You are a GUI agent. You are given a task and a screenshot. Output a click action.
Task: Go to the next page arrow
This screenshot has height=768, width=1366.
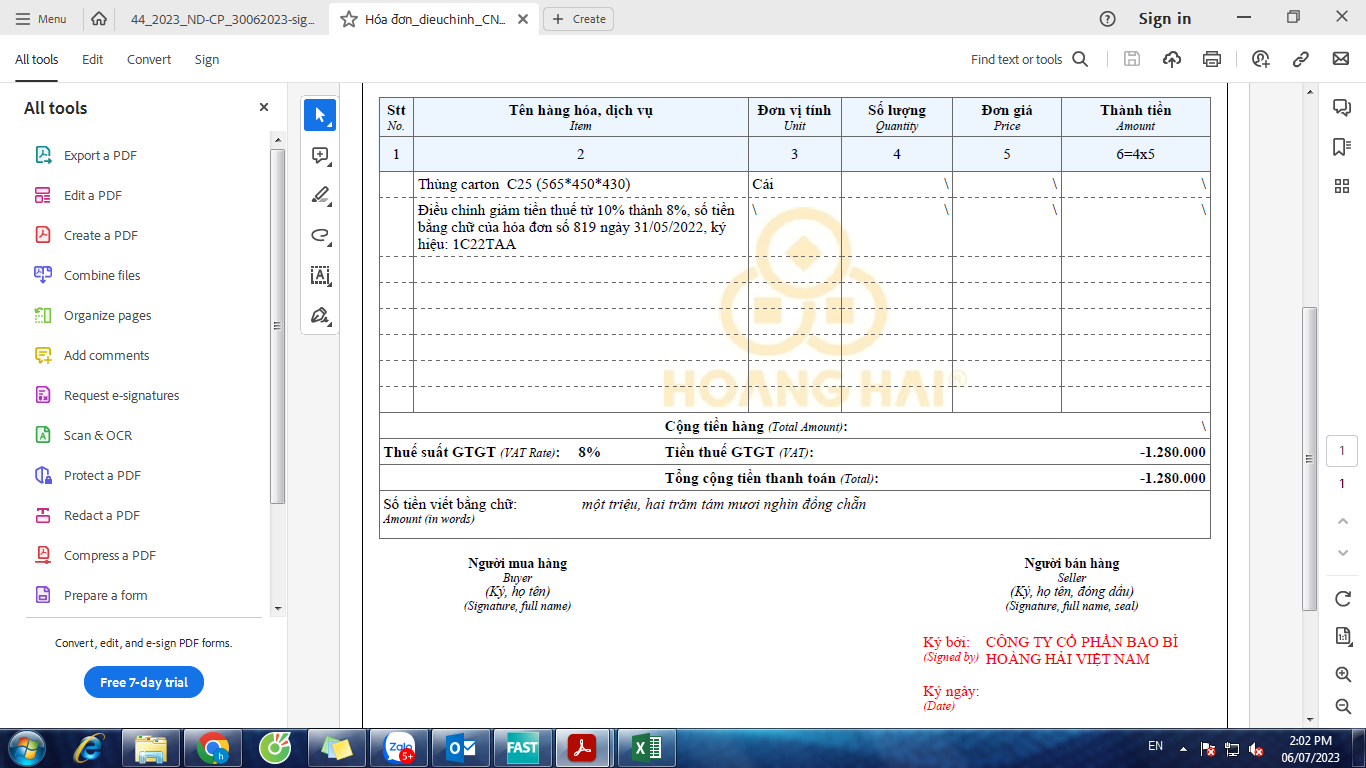tap(1343, 553)
